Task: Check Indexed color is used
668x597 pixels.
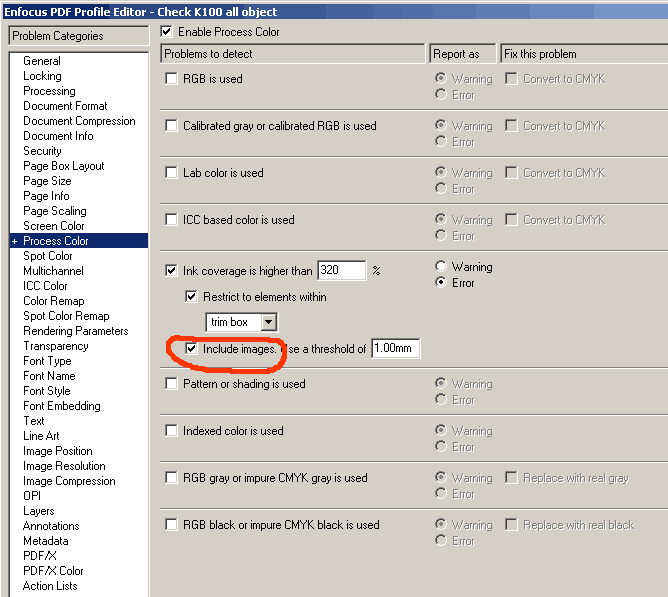Action: [171, 430]
